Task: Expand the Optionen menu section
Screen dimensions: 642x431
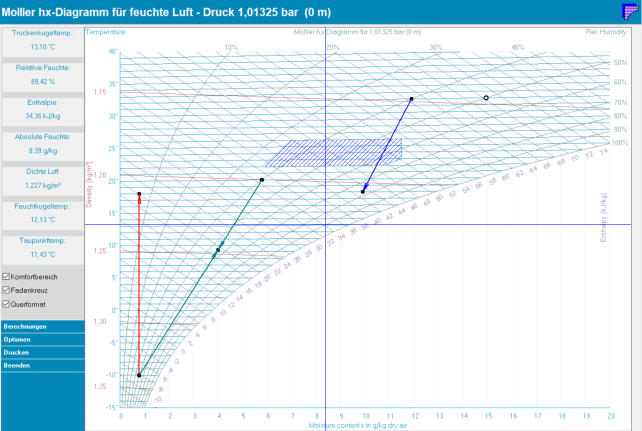Action: click(42, 340)
